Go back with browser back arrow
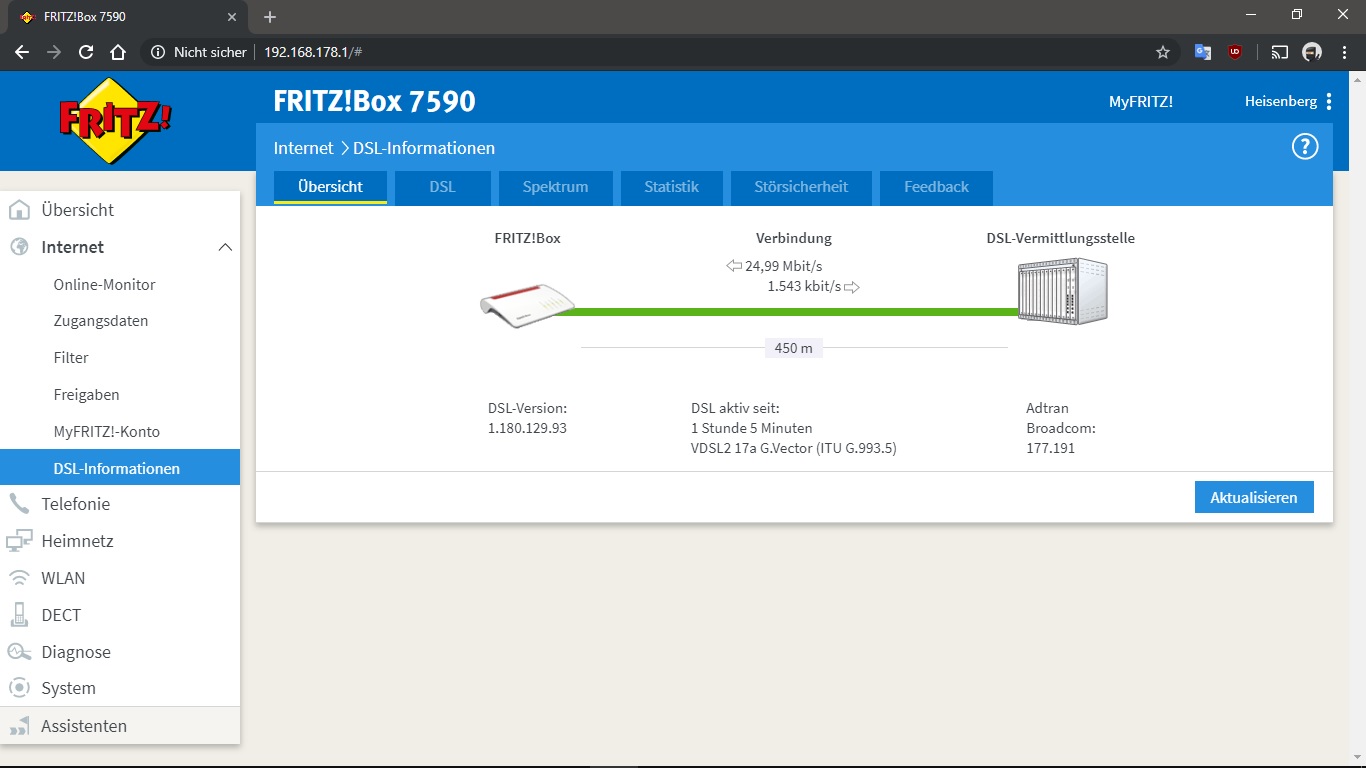 click(22, 52)
